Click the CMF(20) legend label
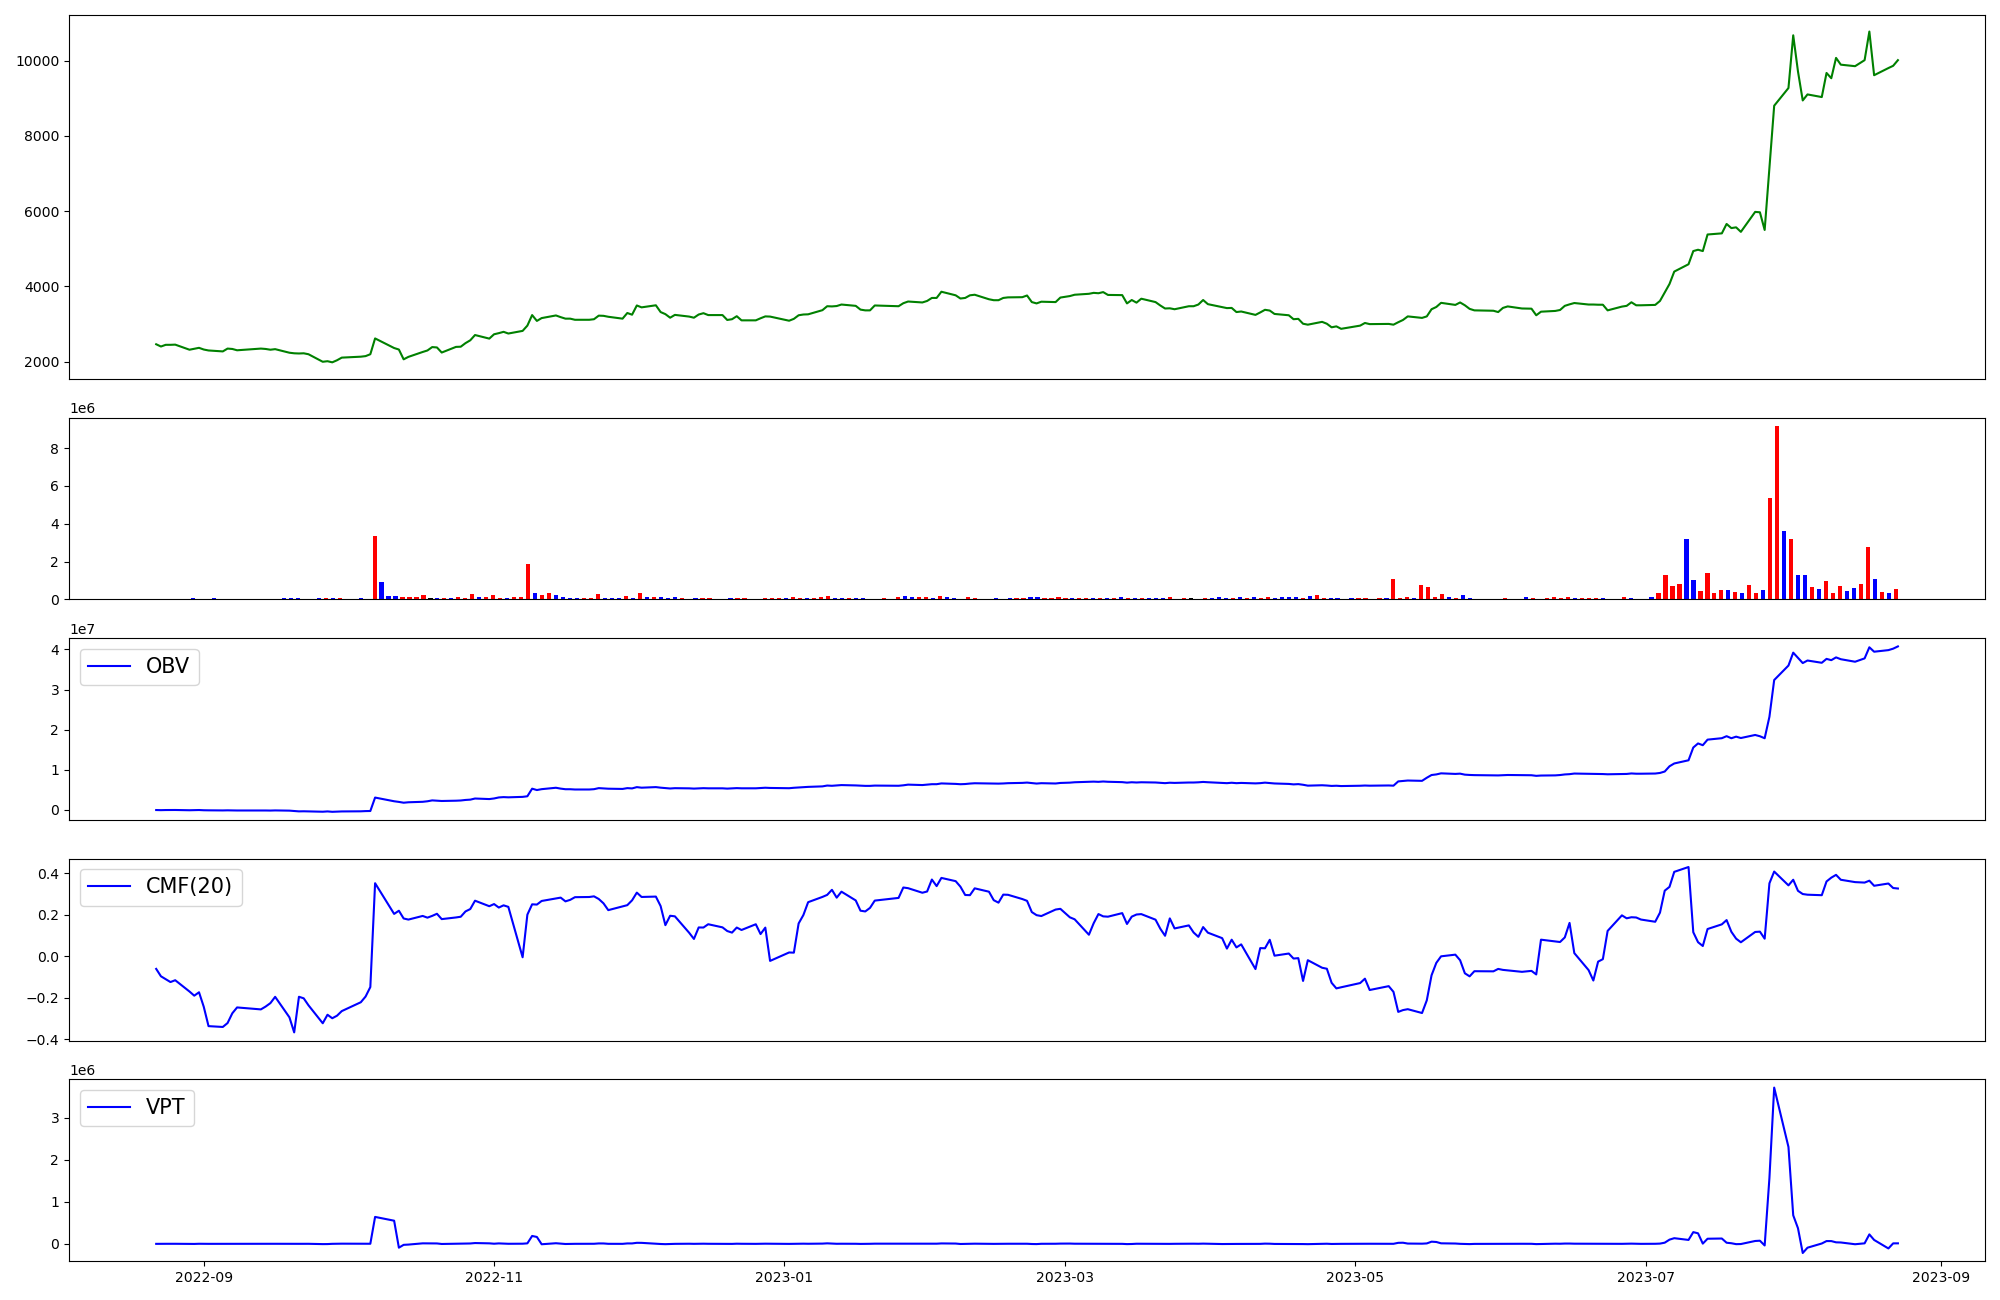The image size is (2000, 1300). (x=188, y=886)
